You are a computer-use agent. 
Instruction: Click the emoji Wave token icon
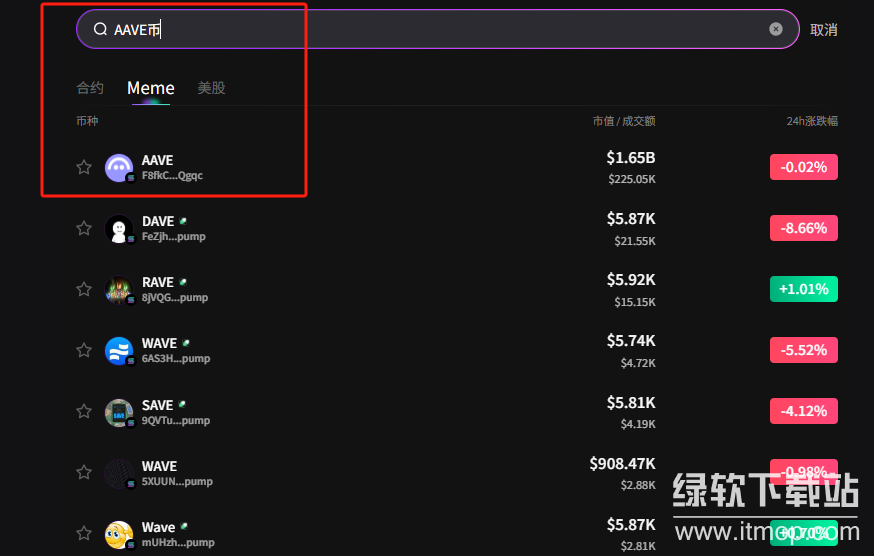tap(119, 534)
